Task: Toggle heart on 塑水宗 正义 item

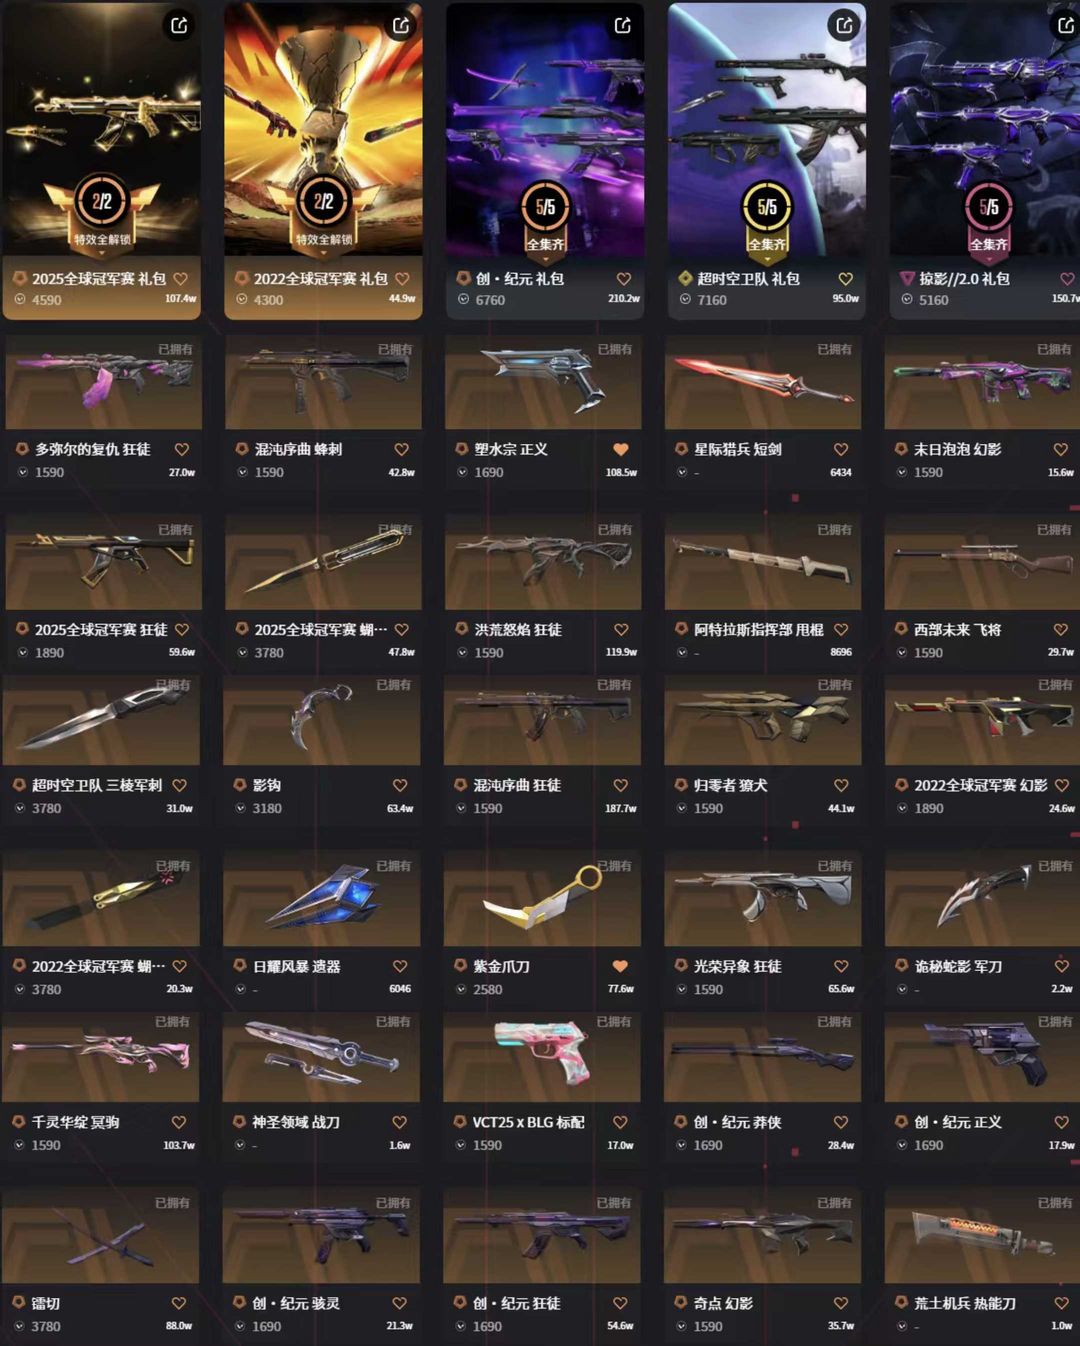Action: [x=621, y=449]
